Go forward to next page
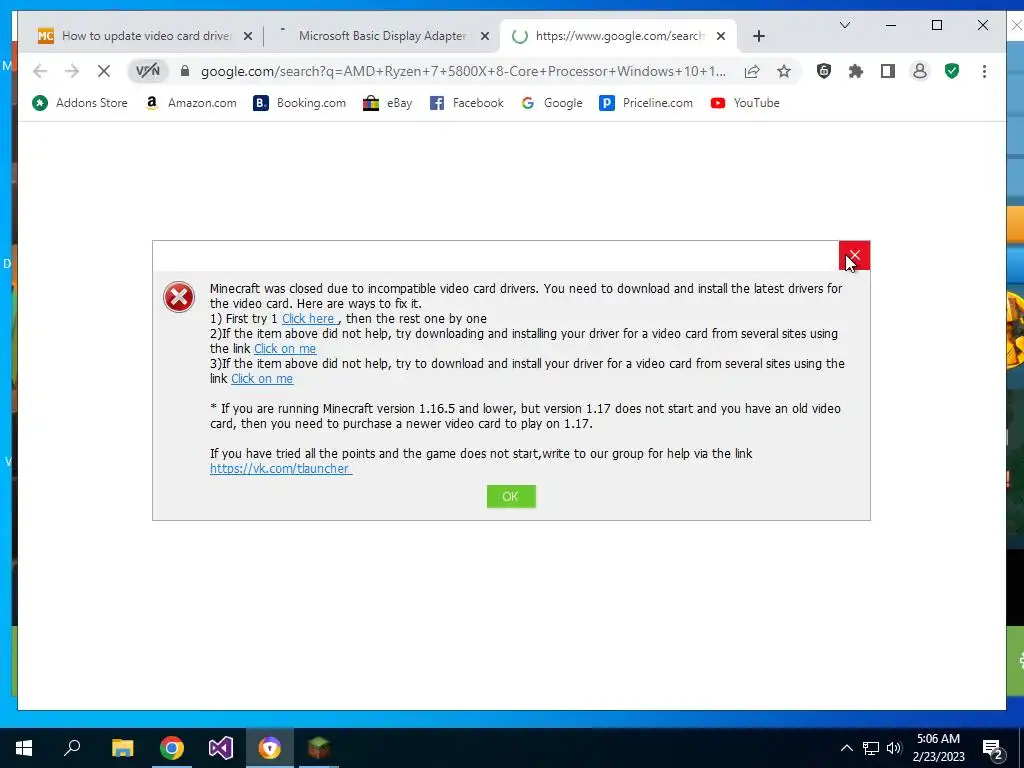 point(72,71)
